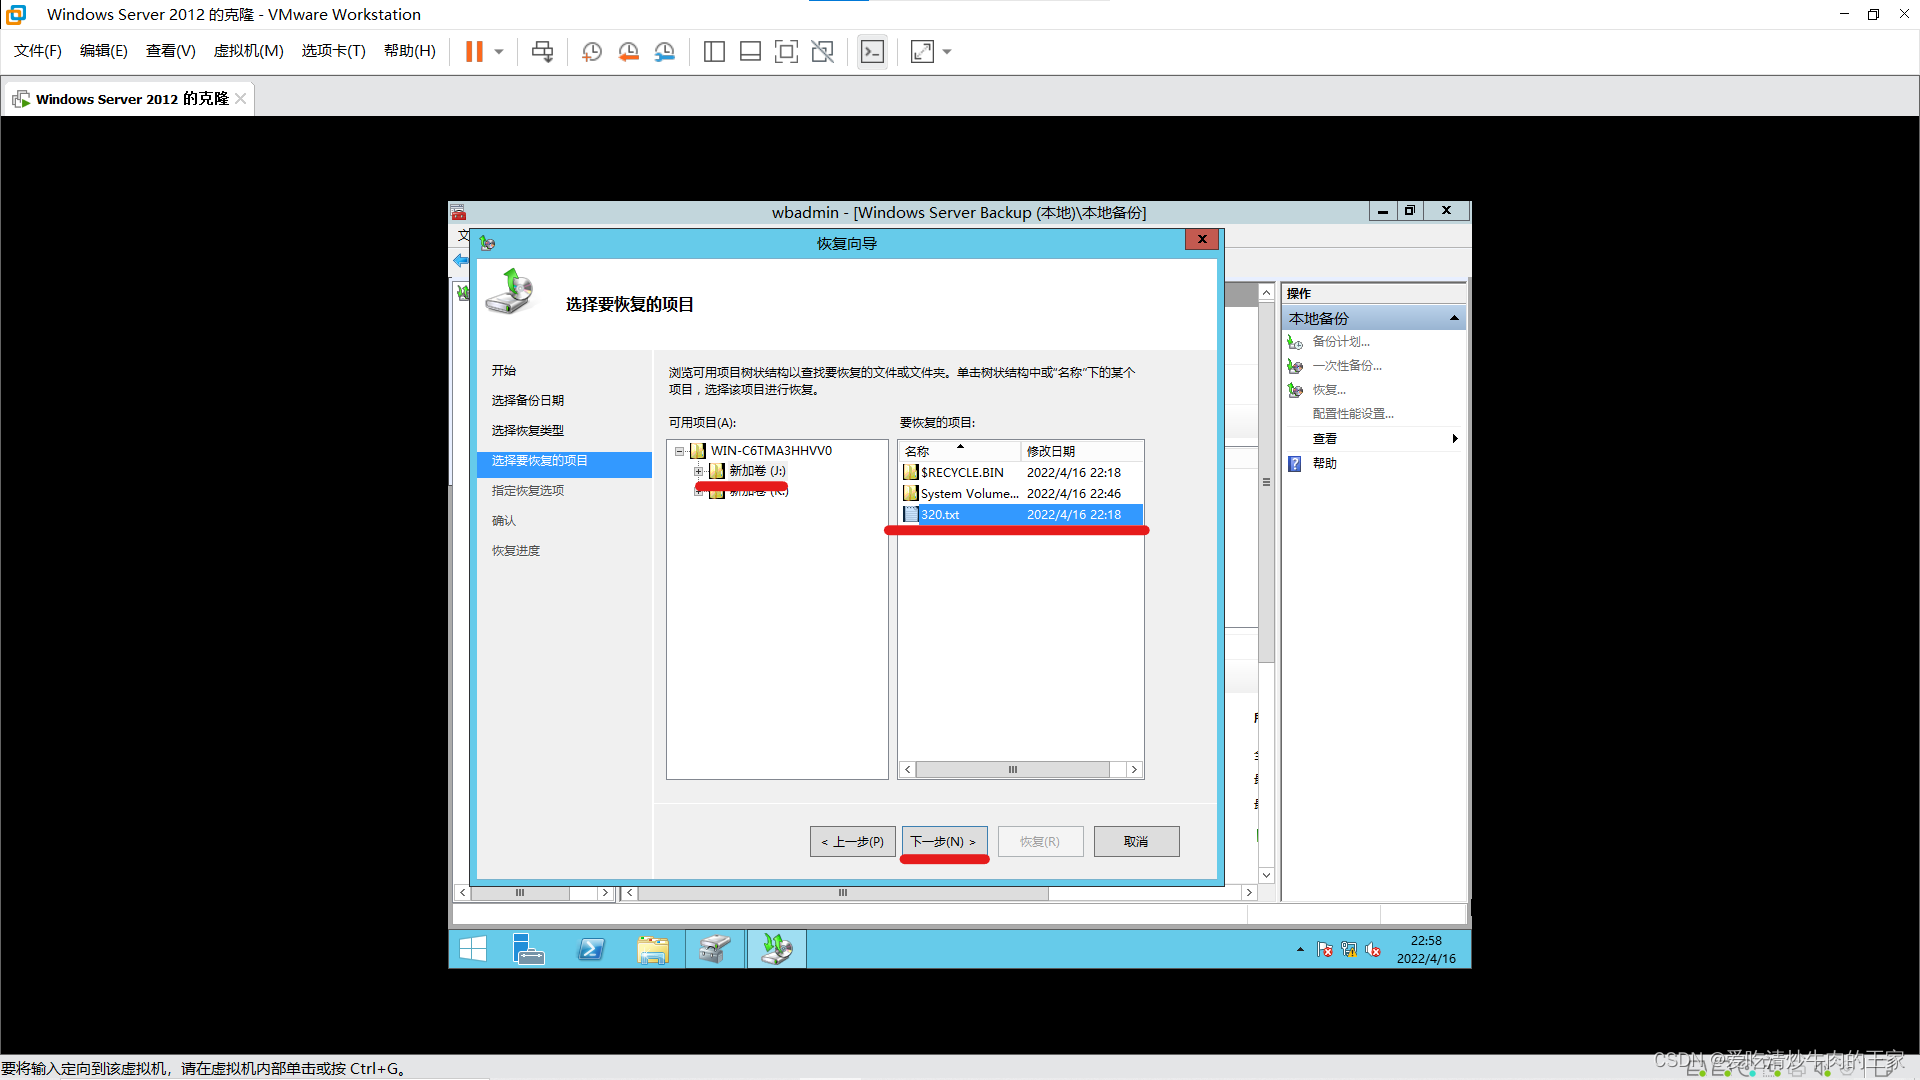The width and height of the screenshot is (1920, 1080).
Task: Open the 选项卡(T) menu
Action: click(x=333, y=51)
